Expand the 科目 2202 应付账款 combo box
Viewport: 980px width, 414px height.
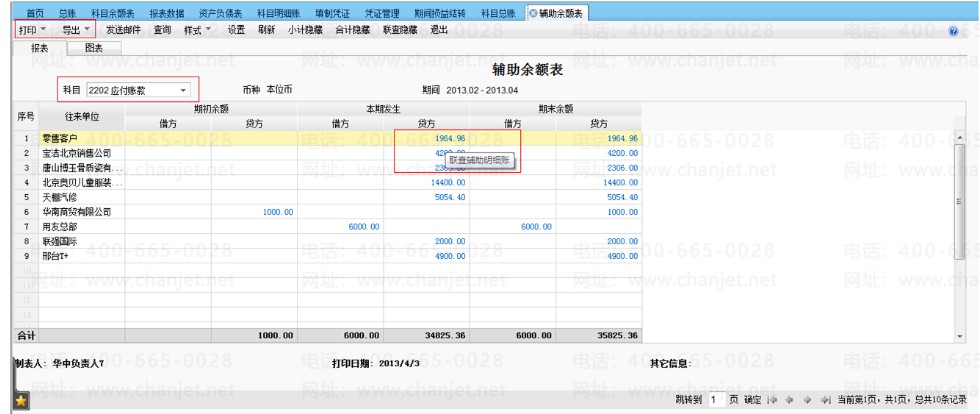point(183,91)
